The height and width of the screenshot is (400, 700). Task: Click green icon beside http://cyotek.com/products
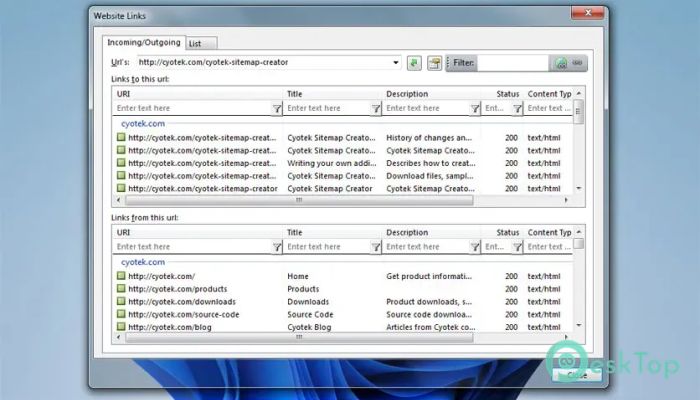[121, 289]
